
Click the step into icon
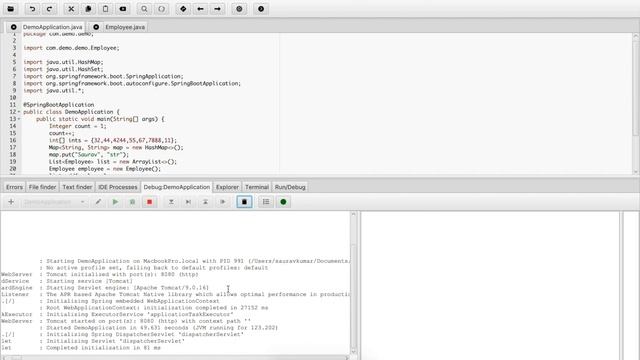click(171, 202)
